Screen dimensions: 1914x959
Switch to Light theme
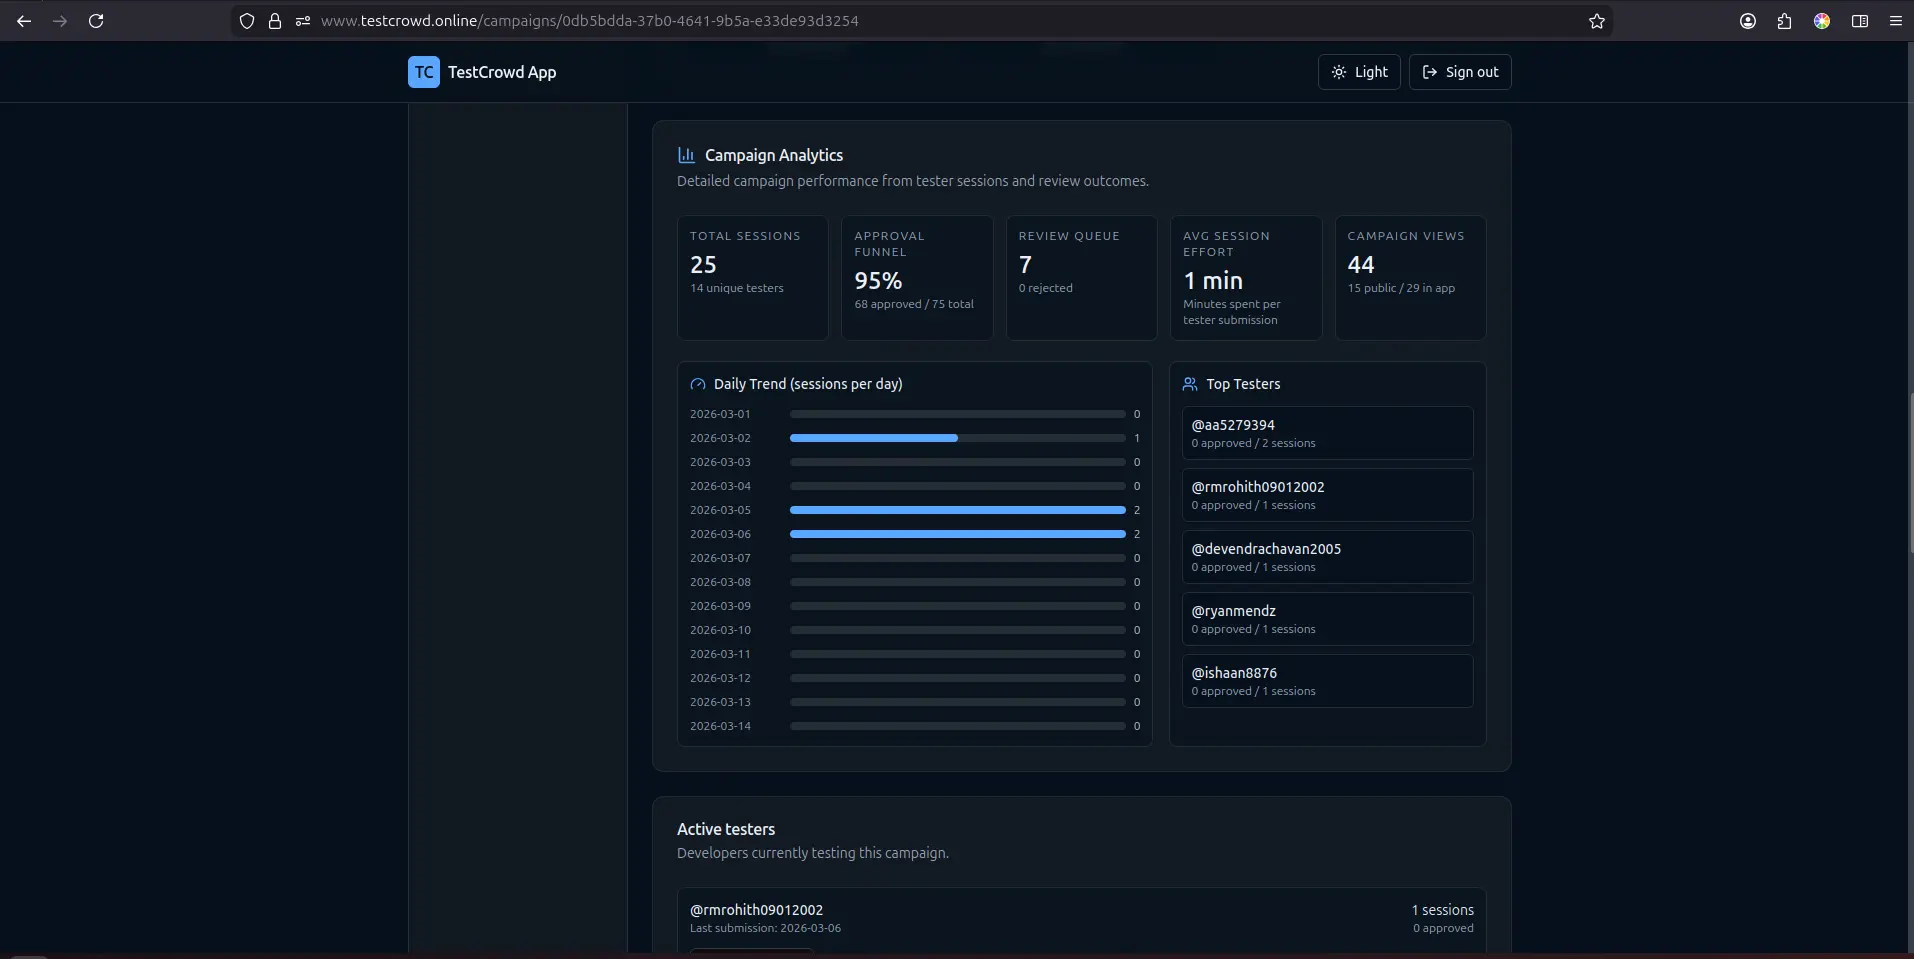click(1359, 72)
